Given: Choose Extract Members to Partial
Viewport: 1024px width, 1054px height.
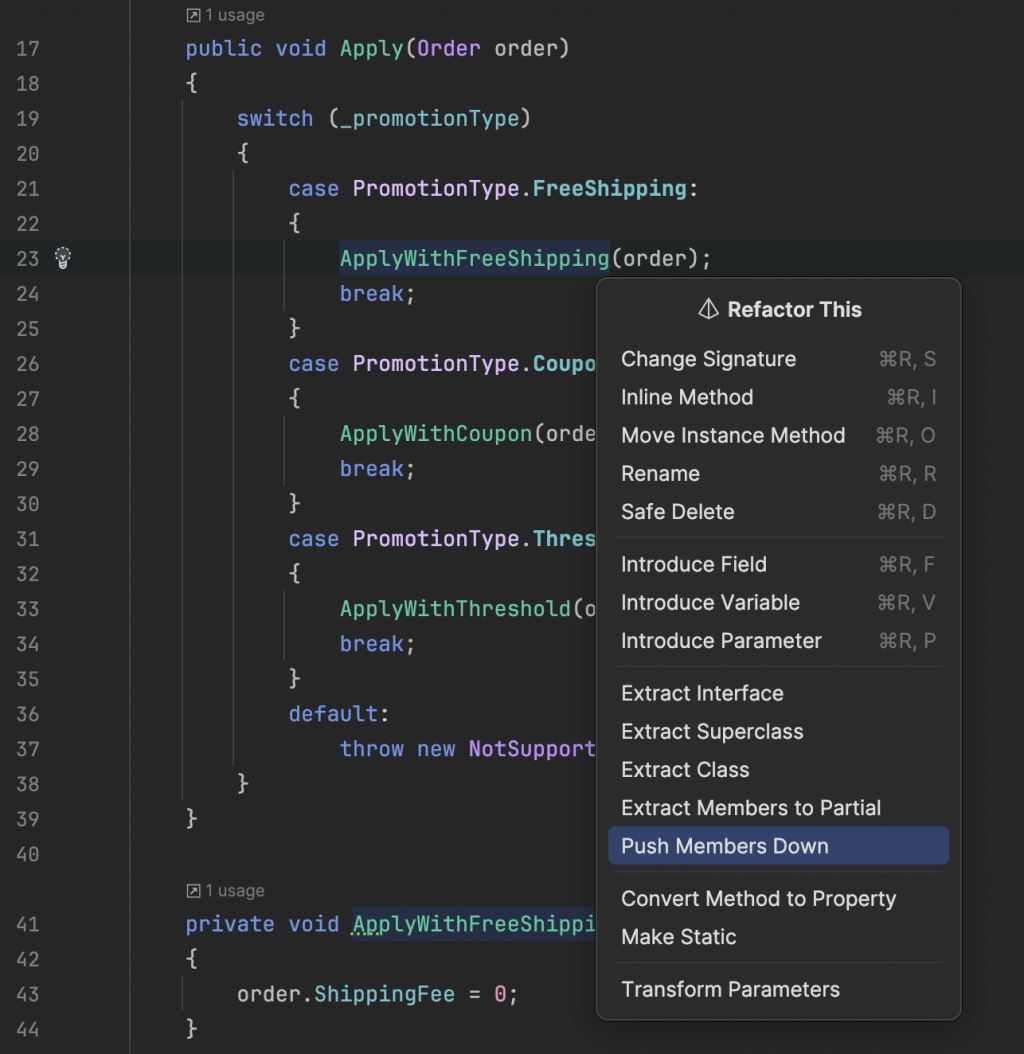Looking at the screenshot, I should click(x=751, y=807).
